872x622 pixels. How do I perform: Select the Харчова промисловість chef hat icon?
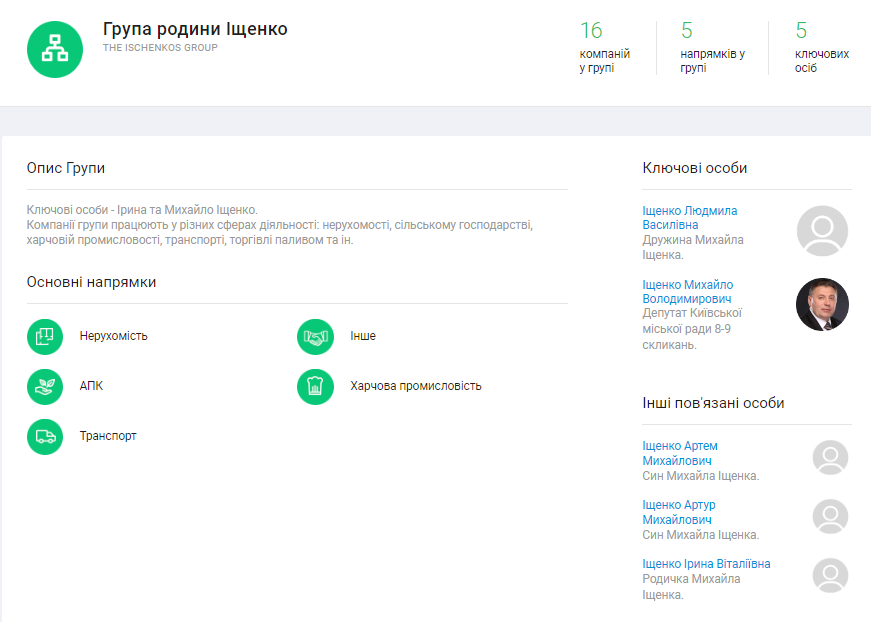point(315,386)
